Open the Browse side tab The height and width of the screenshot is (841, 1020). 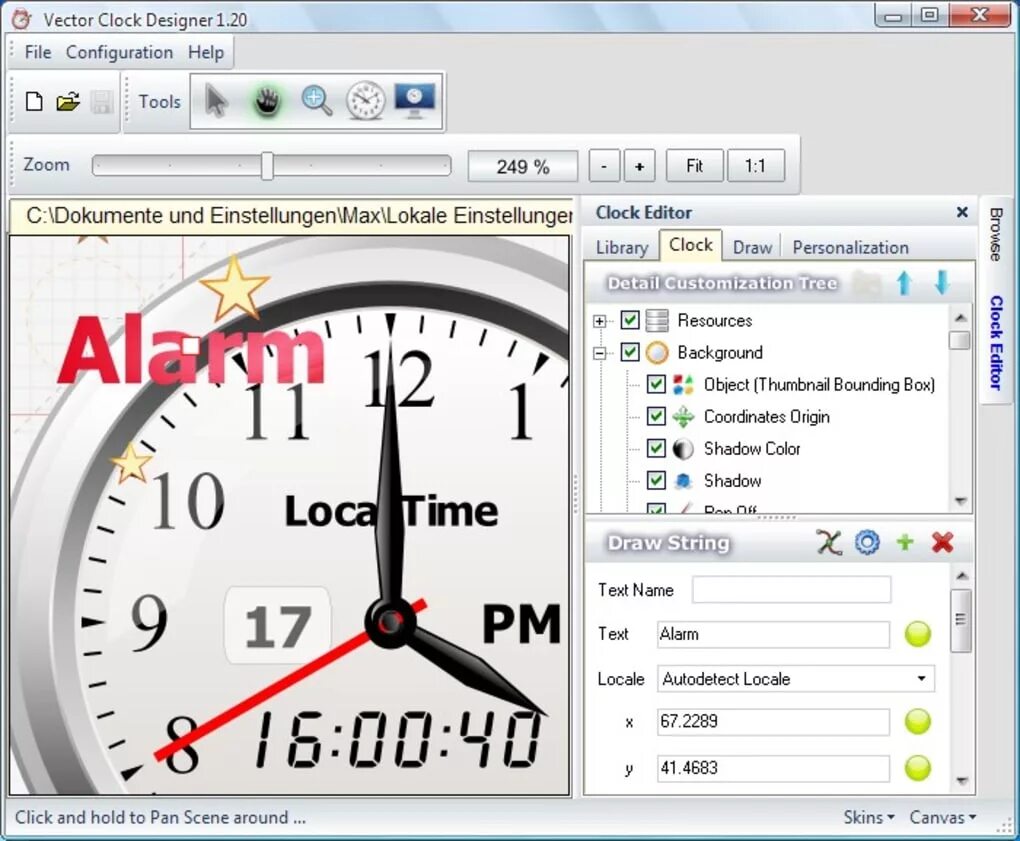click(x=996, y=234)
